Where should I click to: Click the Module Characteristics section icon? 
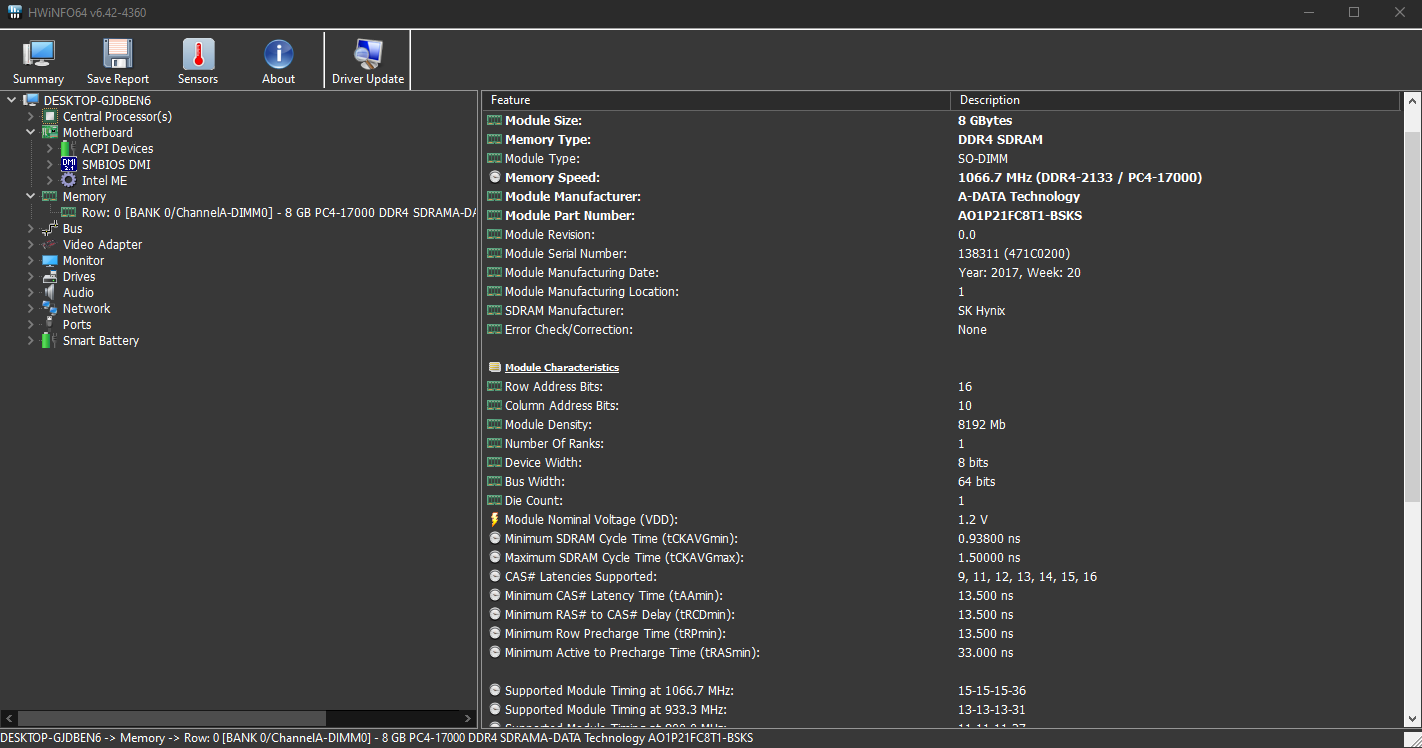pyautogui.click(x=494, y=367)
